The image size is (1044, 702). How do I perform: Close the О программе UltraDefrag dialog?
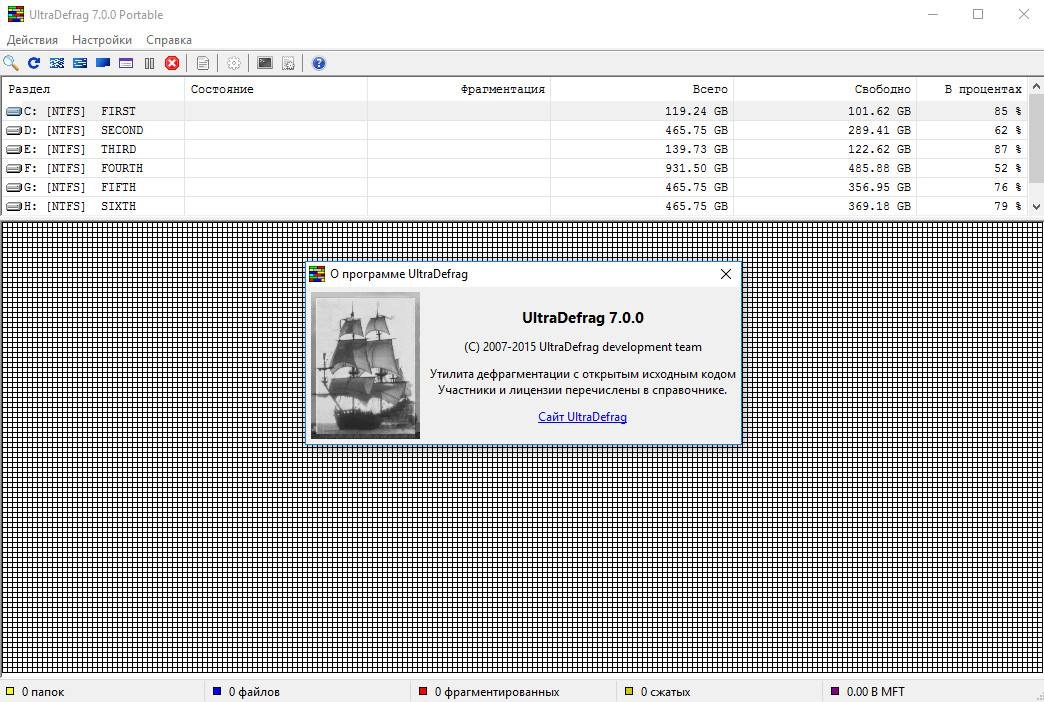[726, 274]
